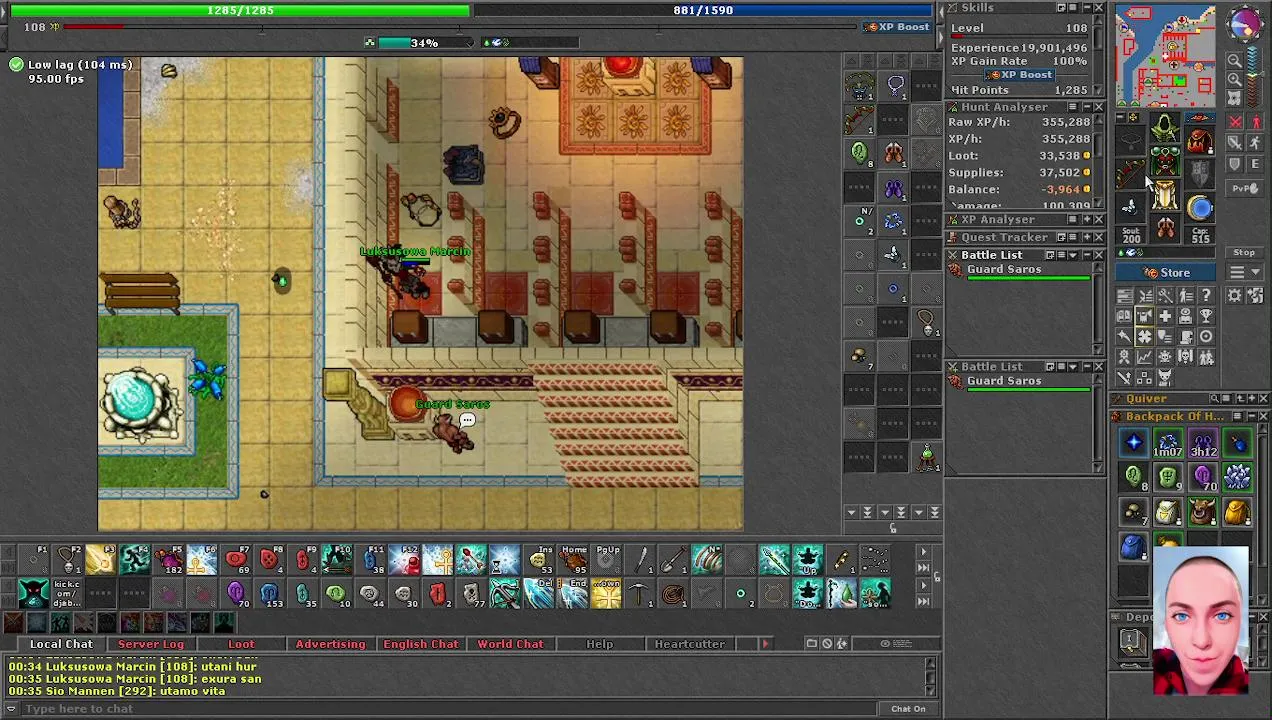This screenshot has height=720, width=1272.
Task: Open Hunt Analyser panel menu icon
Action: click(1073, 107)
